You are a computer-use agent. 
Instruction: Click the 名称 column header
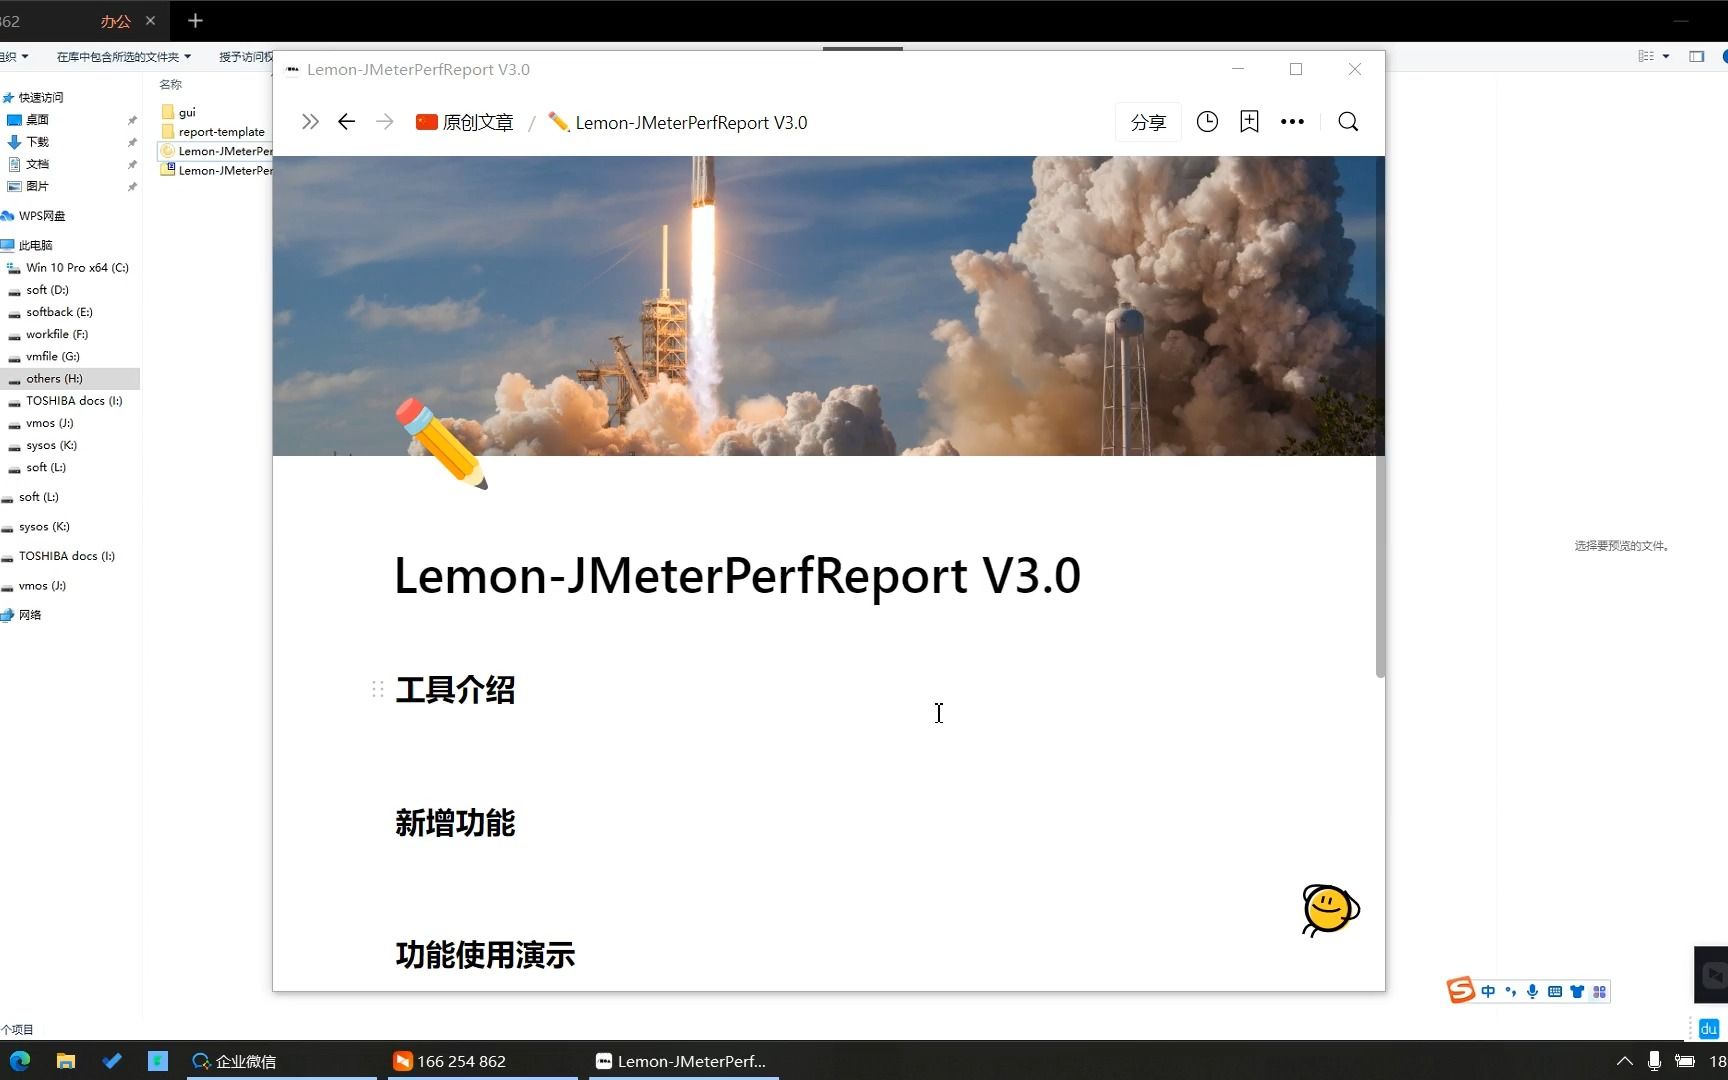point(171,84)
